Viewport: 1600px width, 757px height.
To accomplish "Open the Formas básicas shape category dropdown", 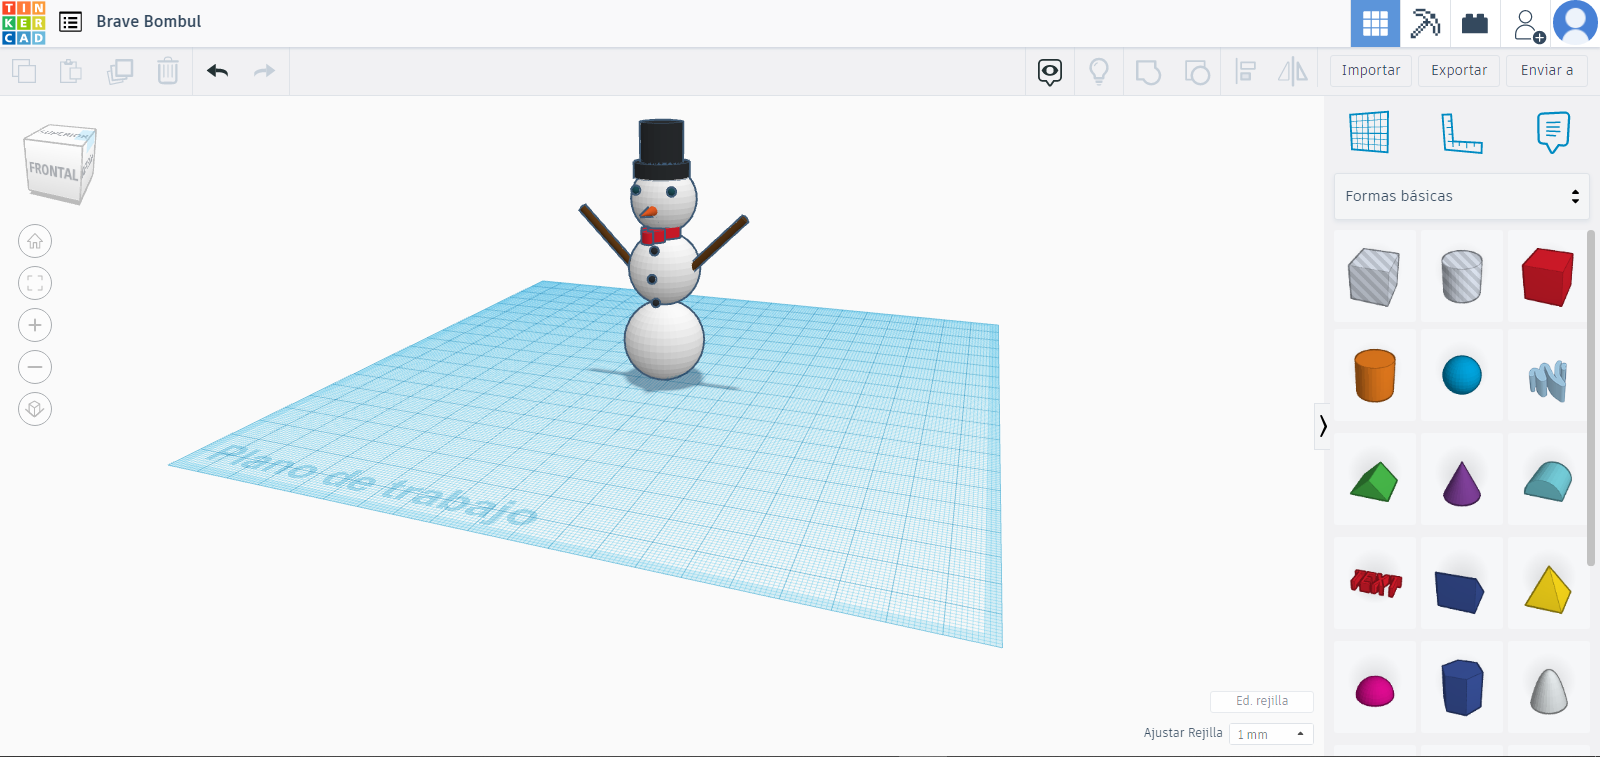I will click(1462, 196).
